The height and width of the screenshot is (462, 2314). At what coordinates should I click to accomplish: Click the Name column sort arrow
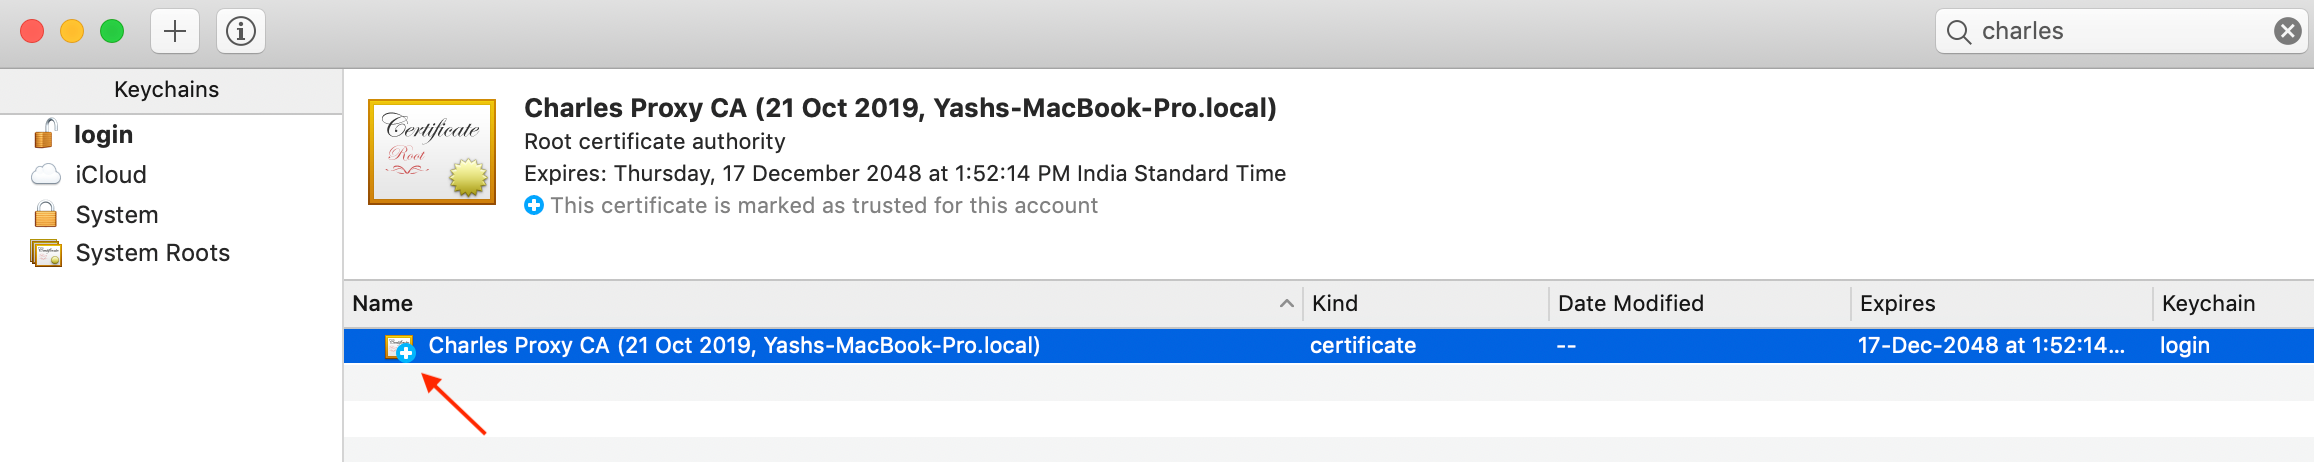1286,303
